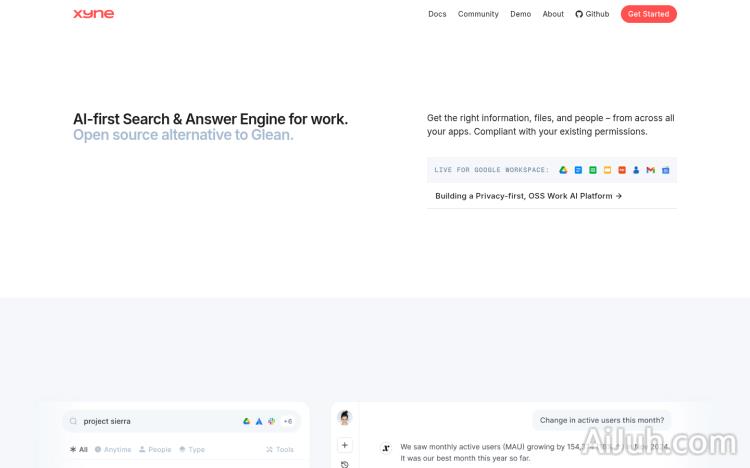This screenshot has width=750, height=468.
Task: Click the green Google Sheets icon
Action: click(x=593, y=170)
